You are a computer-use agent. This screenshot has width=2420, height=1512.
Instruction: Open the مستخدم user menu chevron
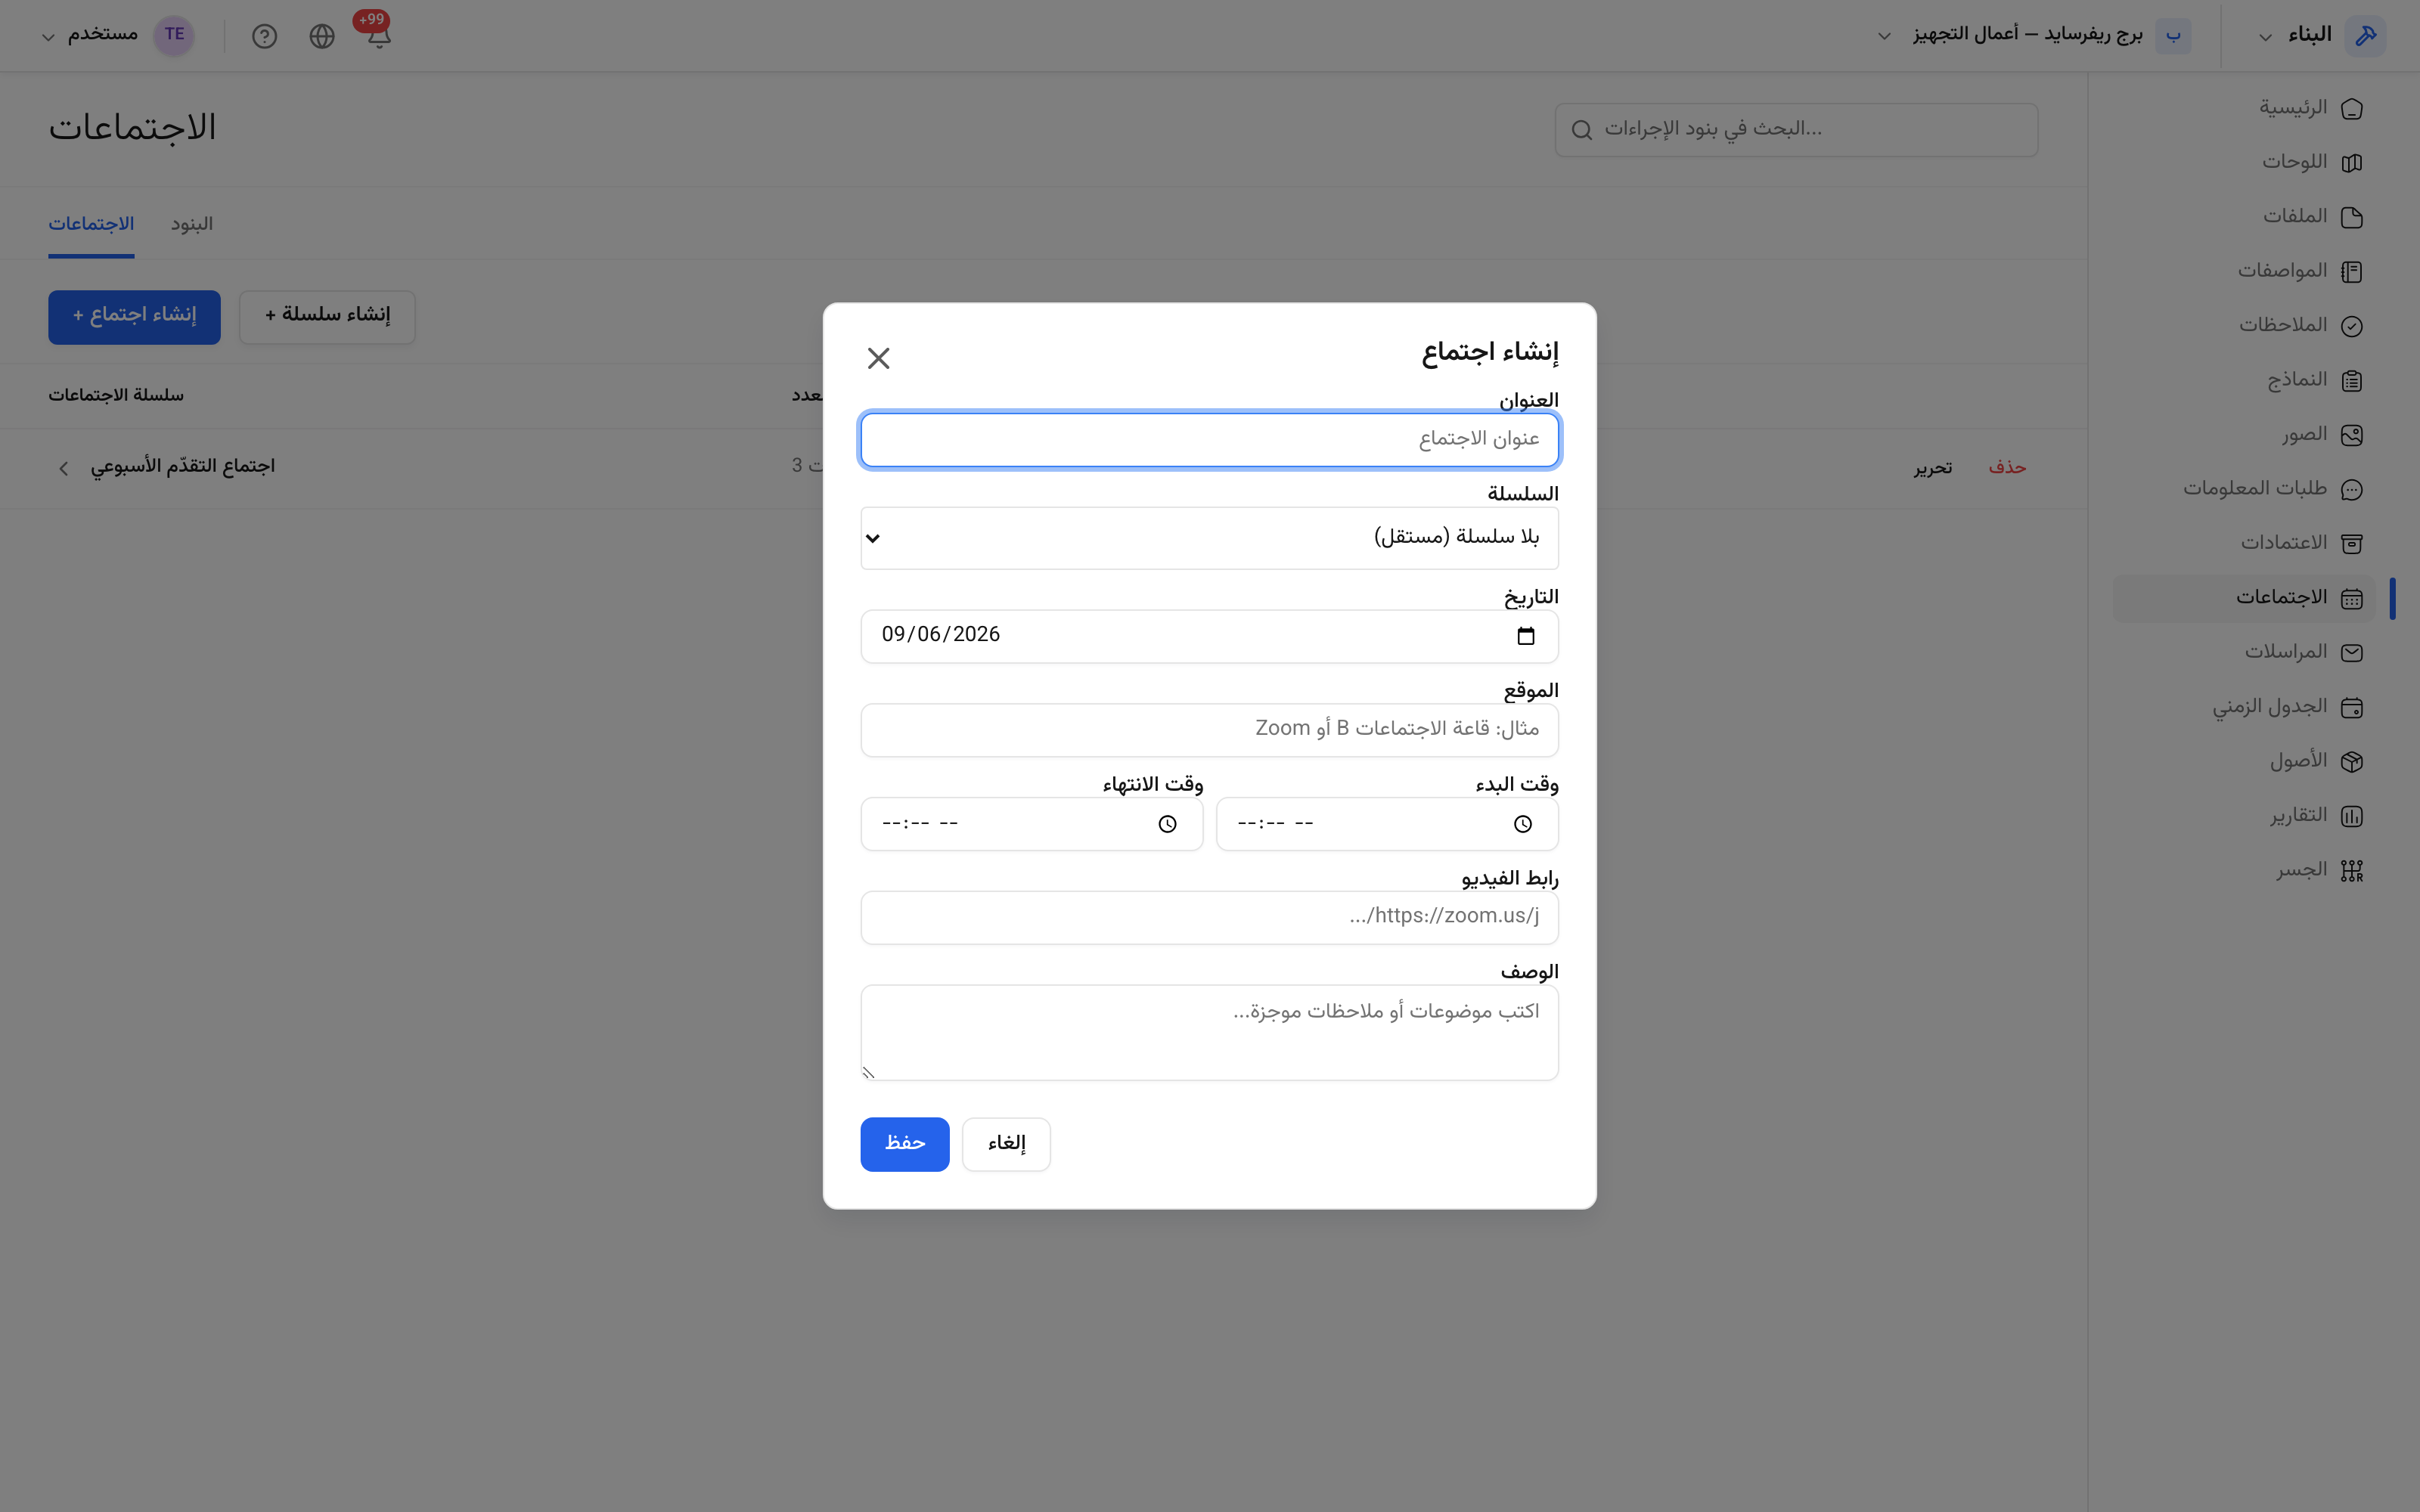tap(47, 37)
